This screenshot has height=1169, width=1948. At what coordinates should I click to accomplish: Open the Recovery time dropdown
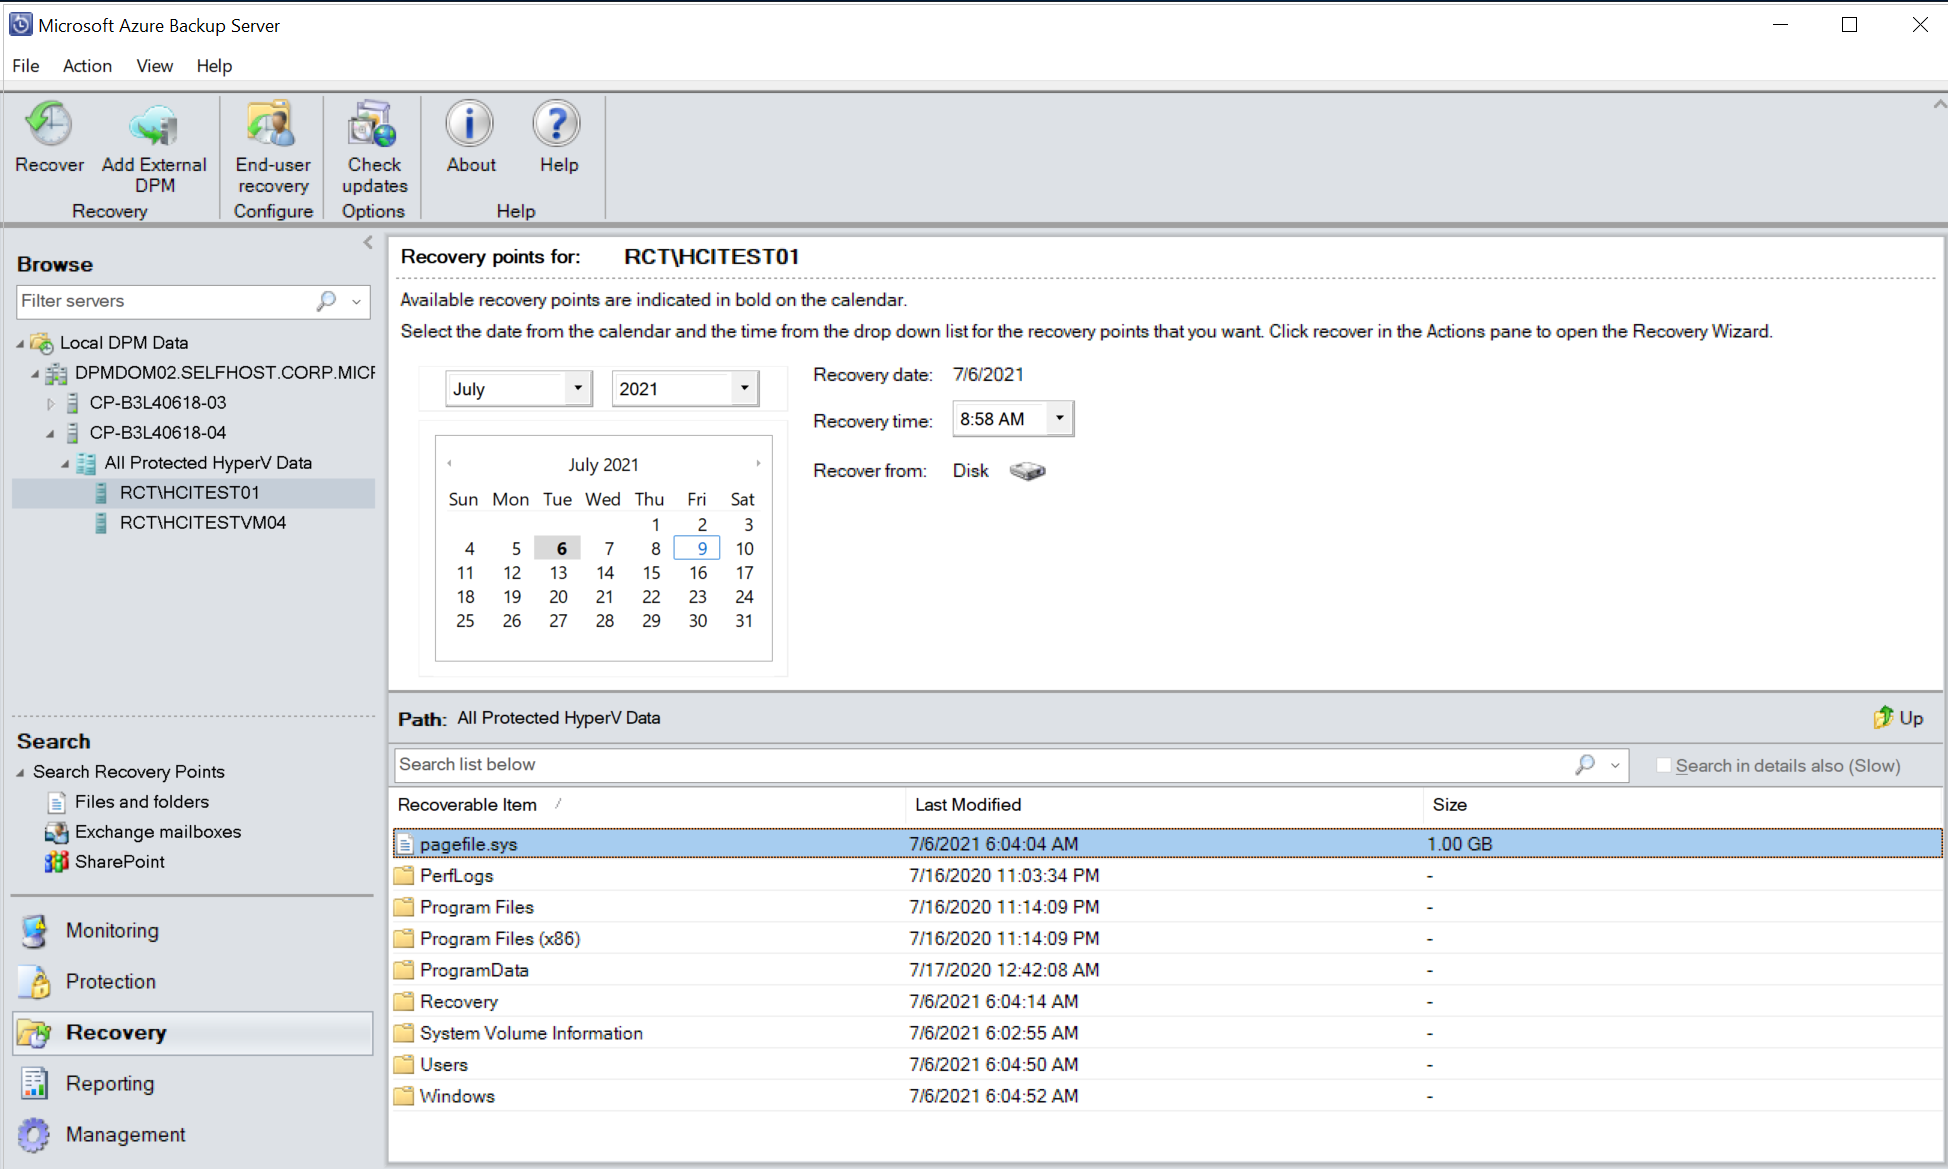tap(1060, 418)
